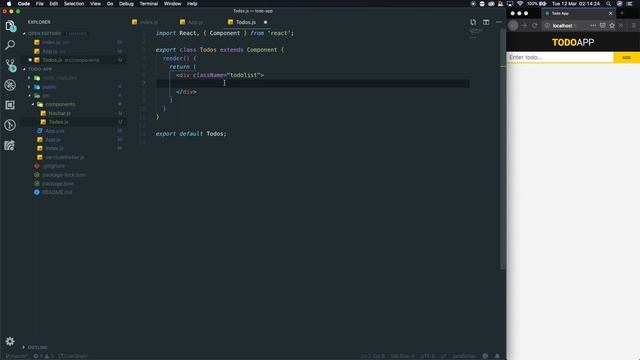Click the Live Share status bar button

pyautogui.click(x=73, y=356)
